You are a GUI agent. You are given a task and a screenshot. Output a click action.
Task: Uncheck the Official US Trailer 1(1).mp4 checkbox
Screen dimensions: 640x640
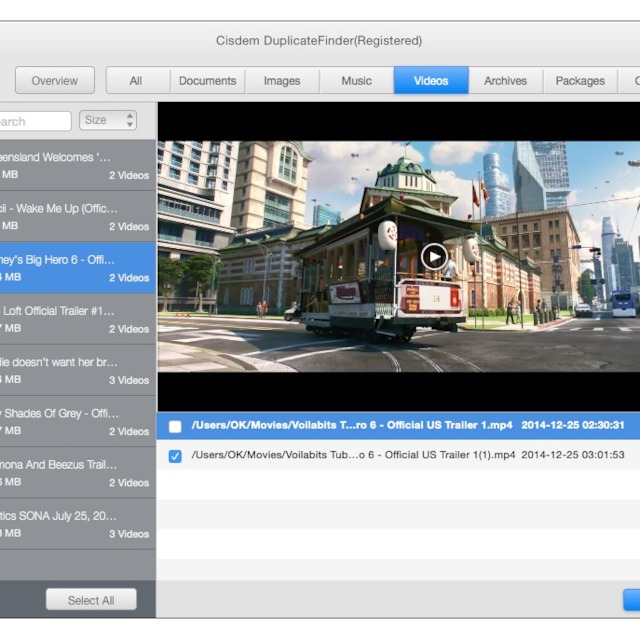(x=175, y=456)
